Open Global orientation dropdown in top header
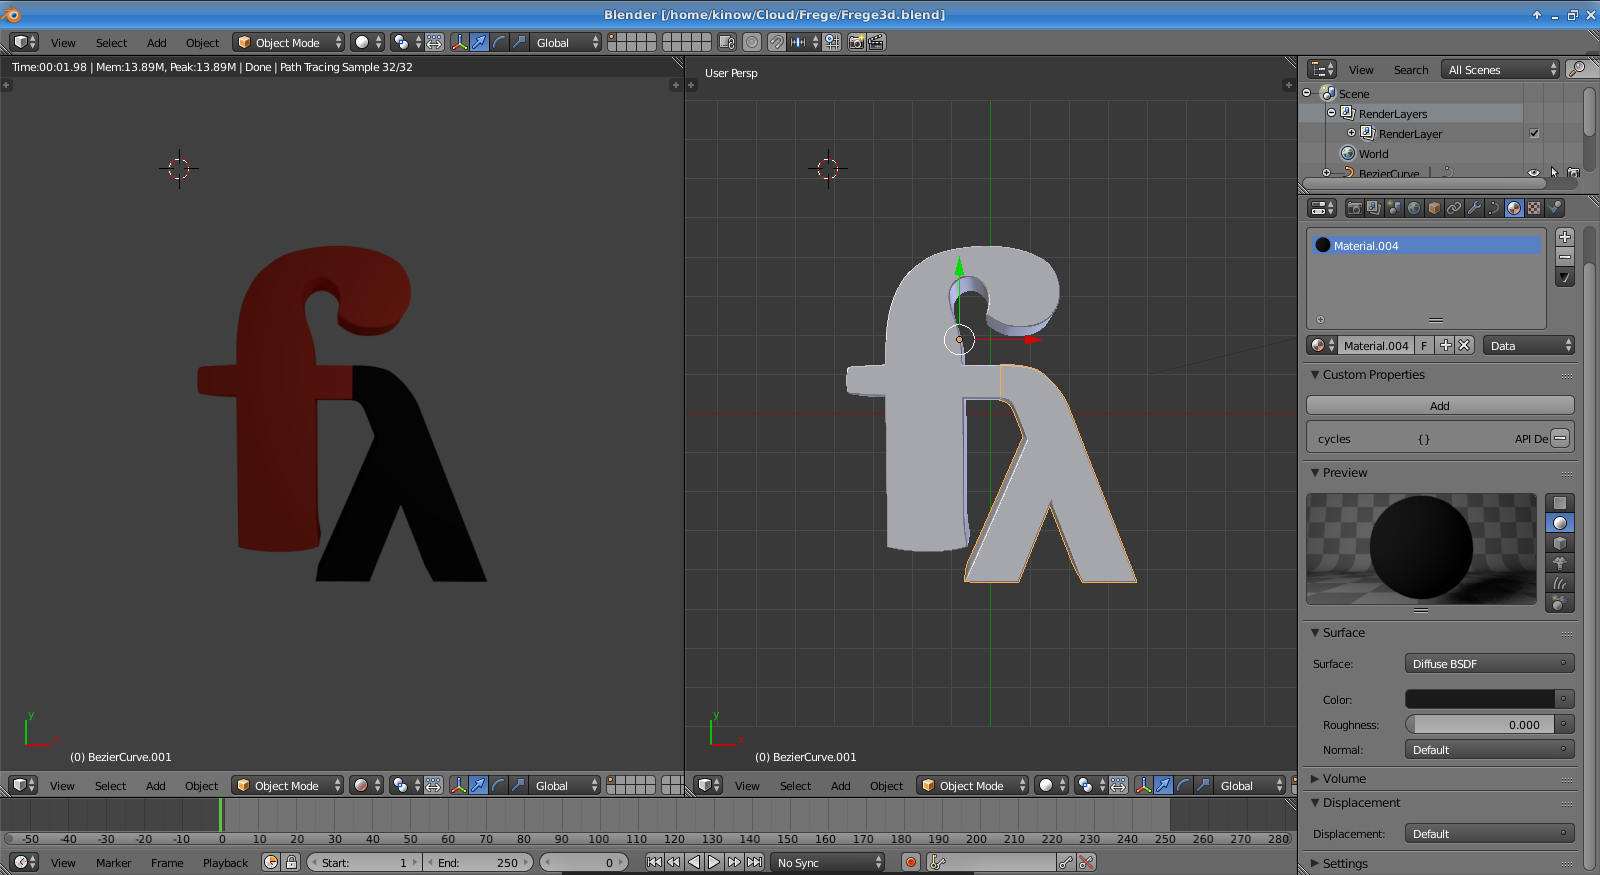Screen dimensions: 1600x875 (566, 42)
